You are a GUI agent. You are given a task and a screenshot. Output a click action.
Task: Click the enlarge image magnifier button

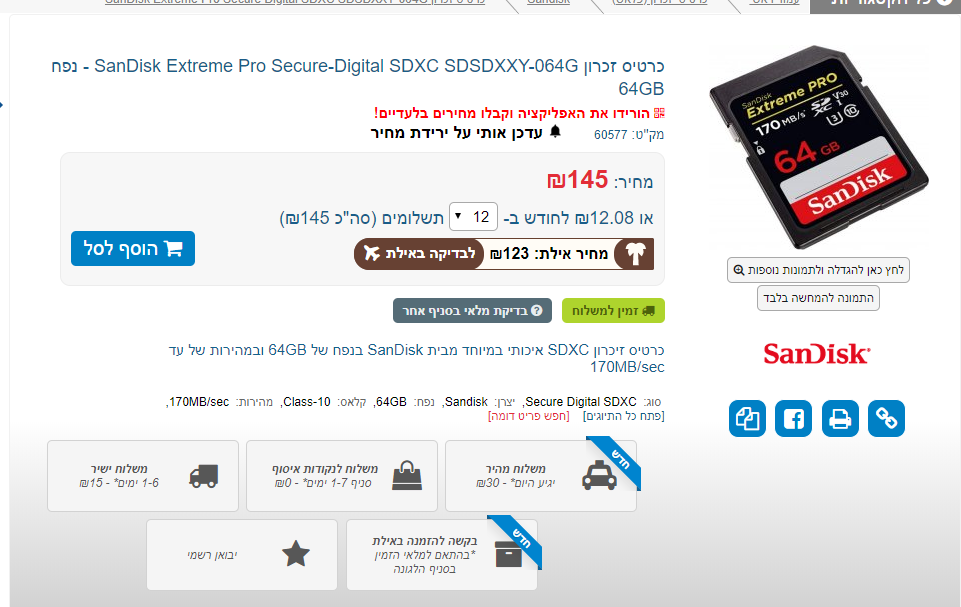(818, 270)
